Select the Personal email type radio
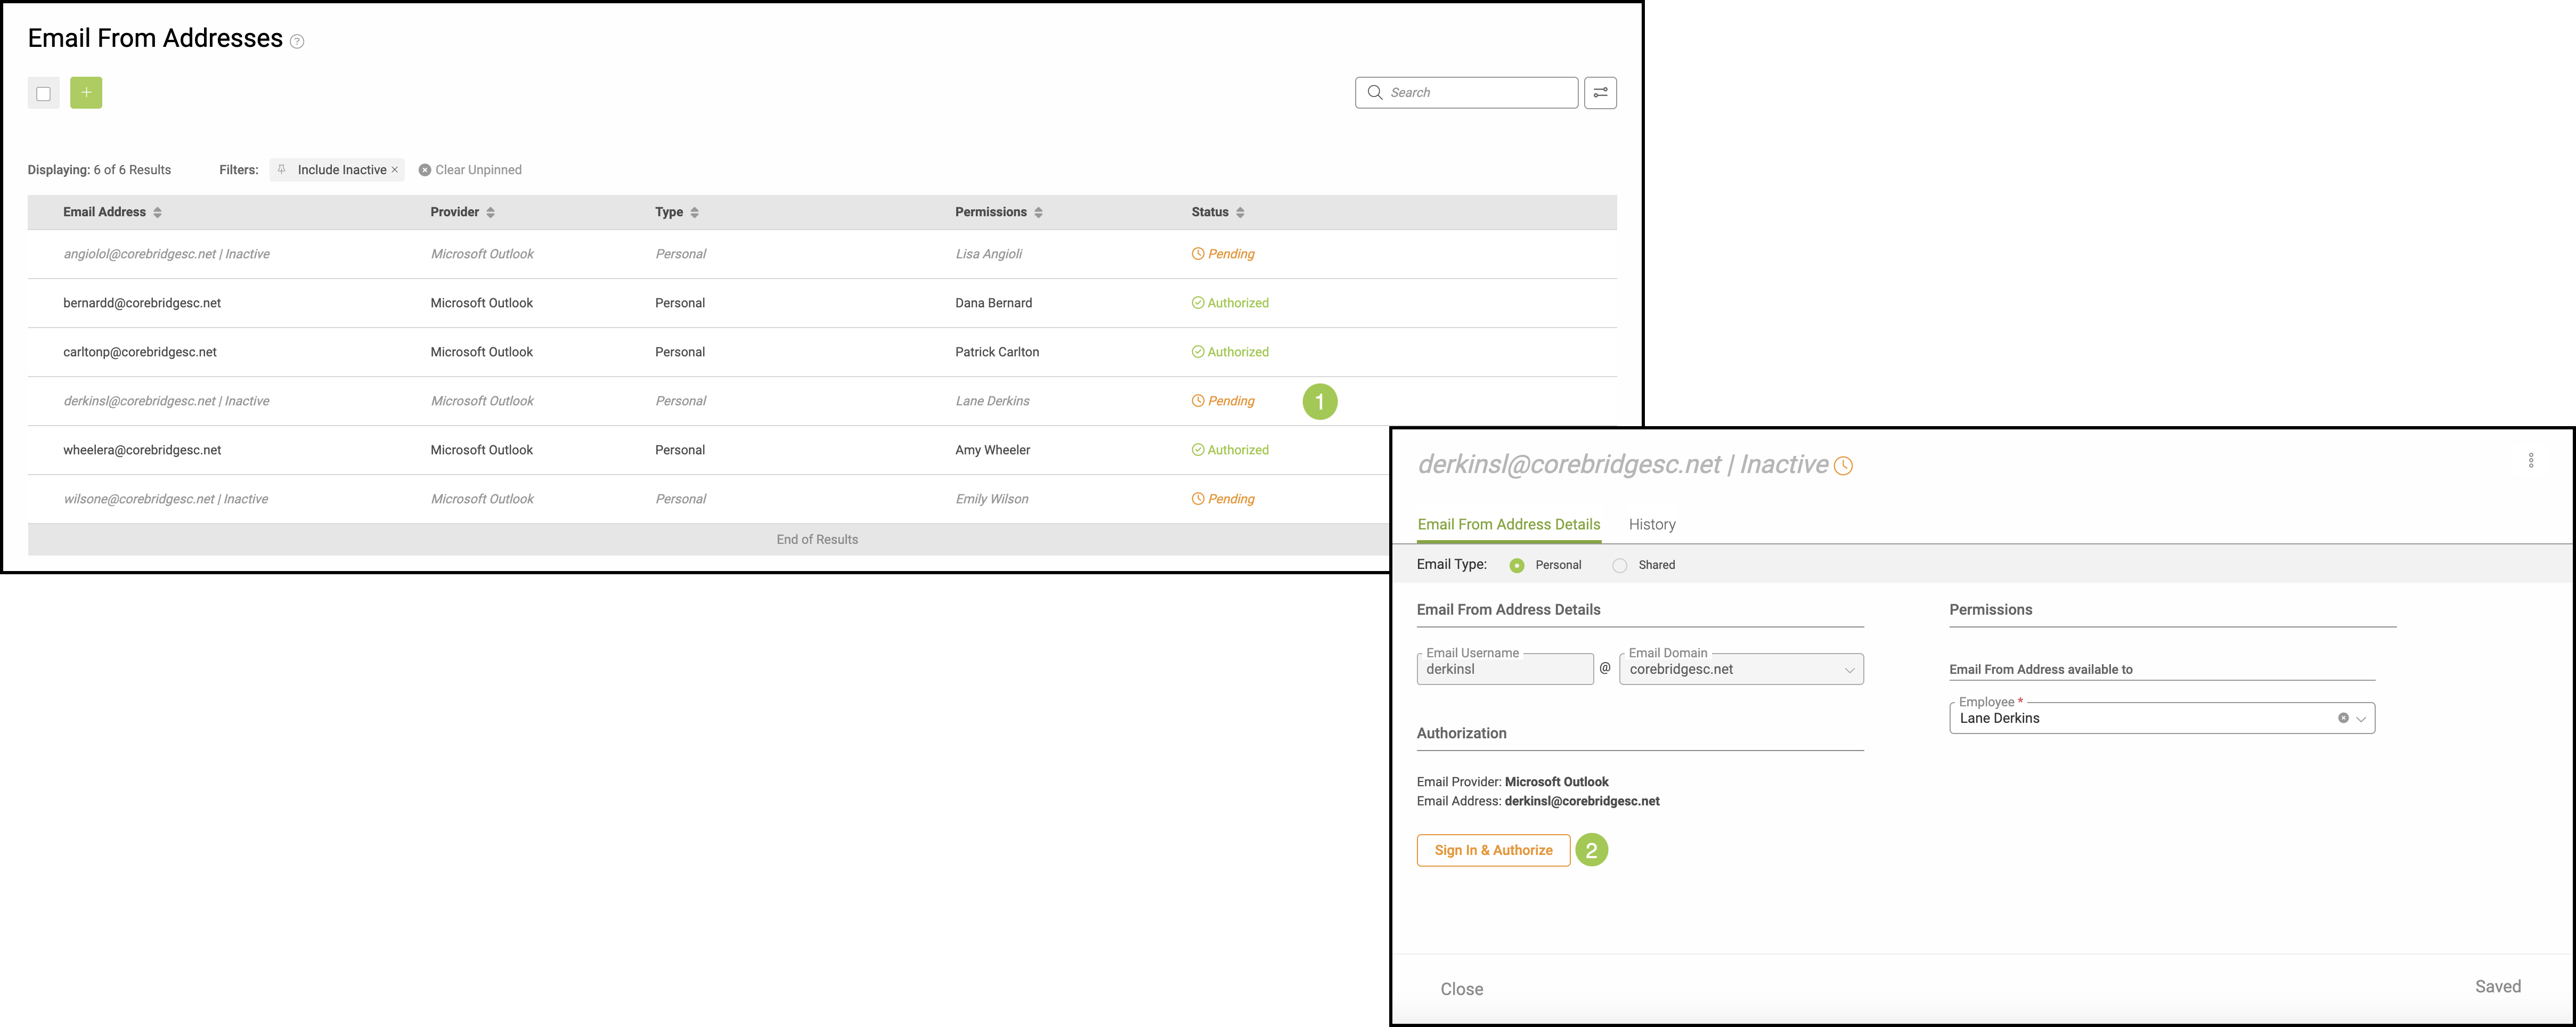 [1517, 566]
